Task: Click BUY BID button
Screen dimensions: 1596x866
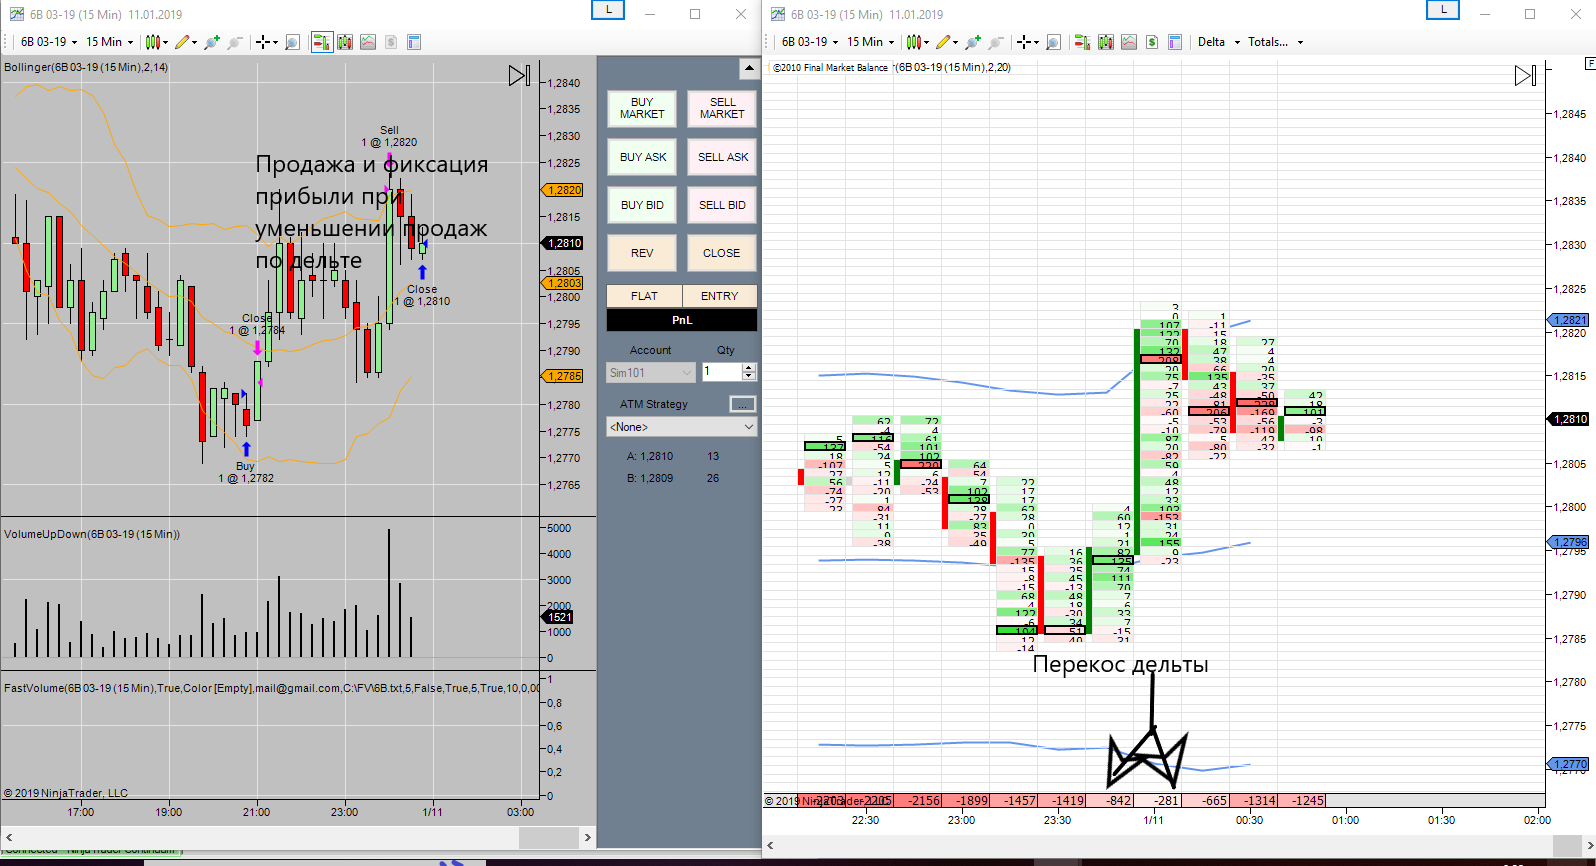Action: (642, 205)
